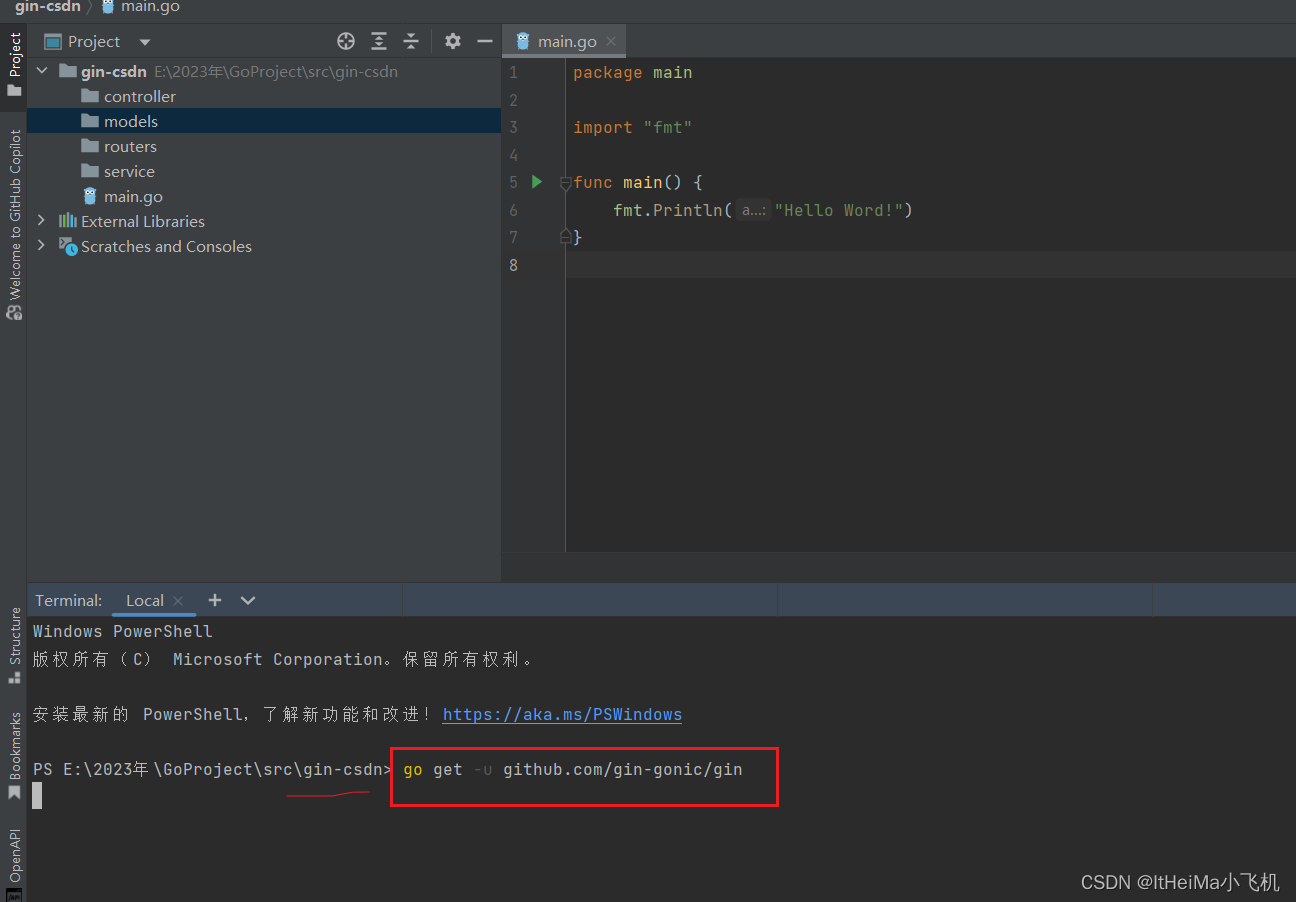Viewport: 1296px width, 902px height.
Task: Select the models folder in Project tree
Action: (131, 121)
